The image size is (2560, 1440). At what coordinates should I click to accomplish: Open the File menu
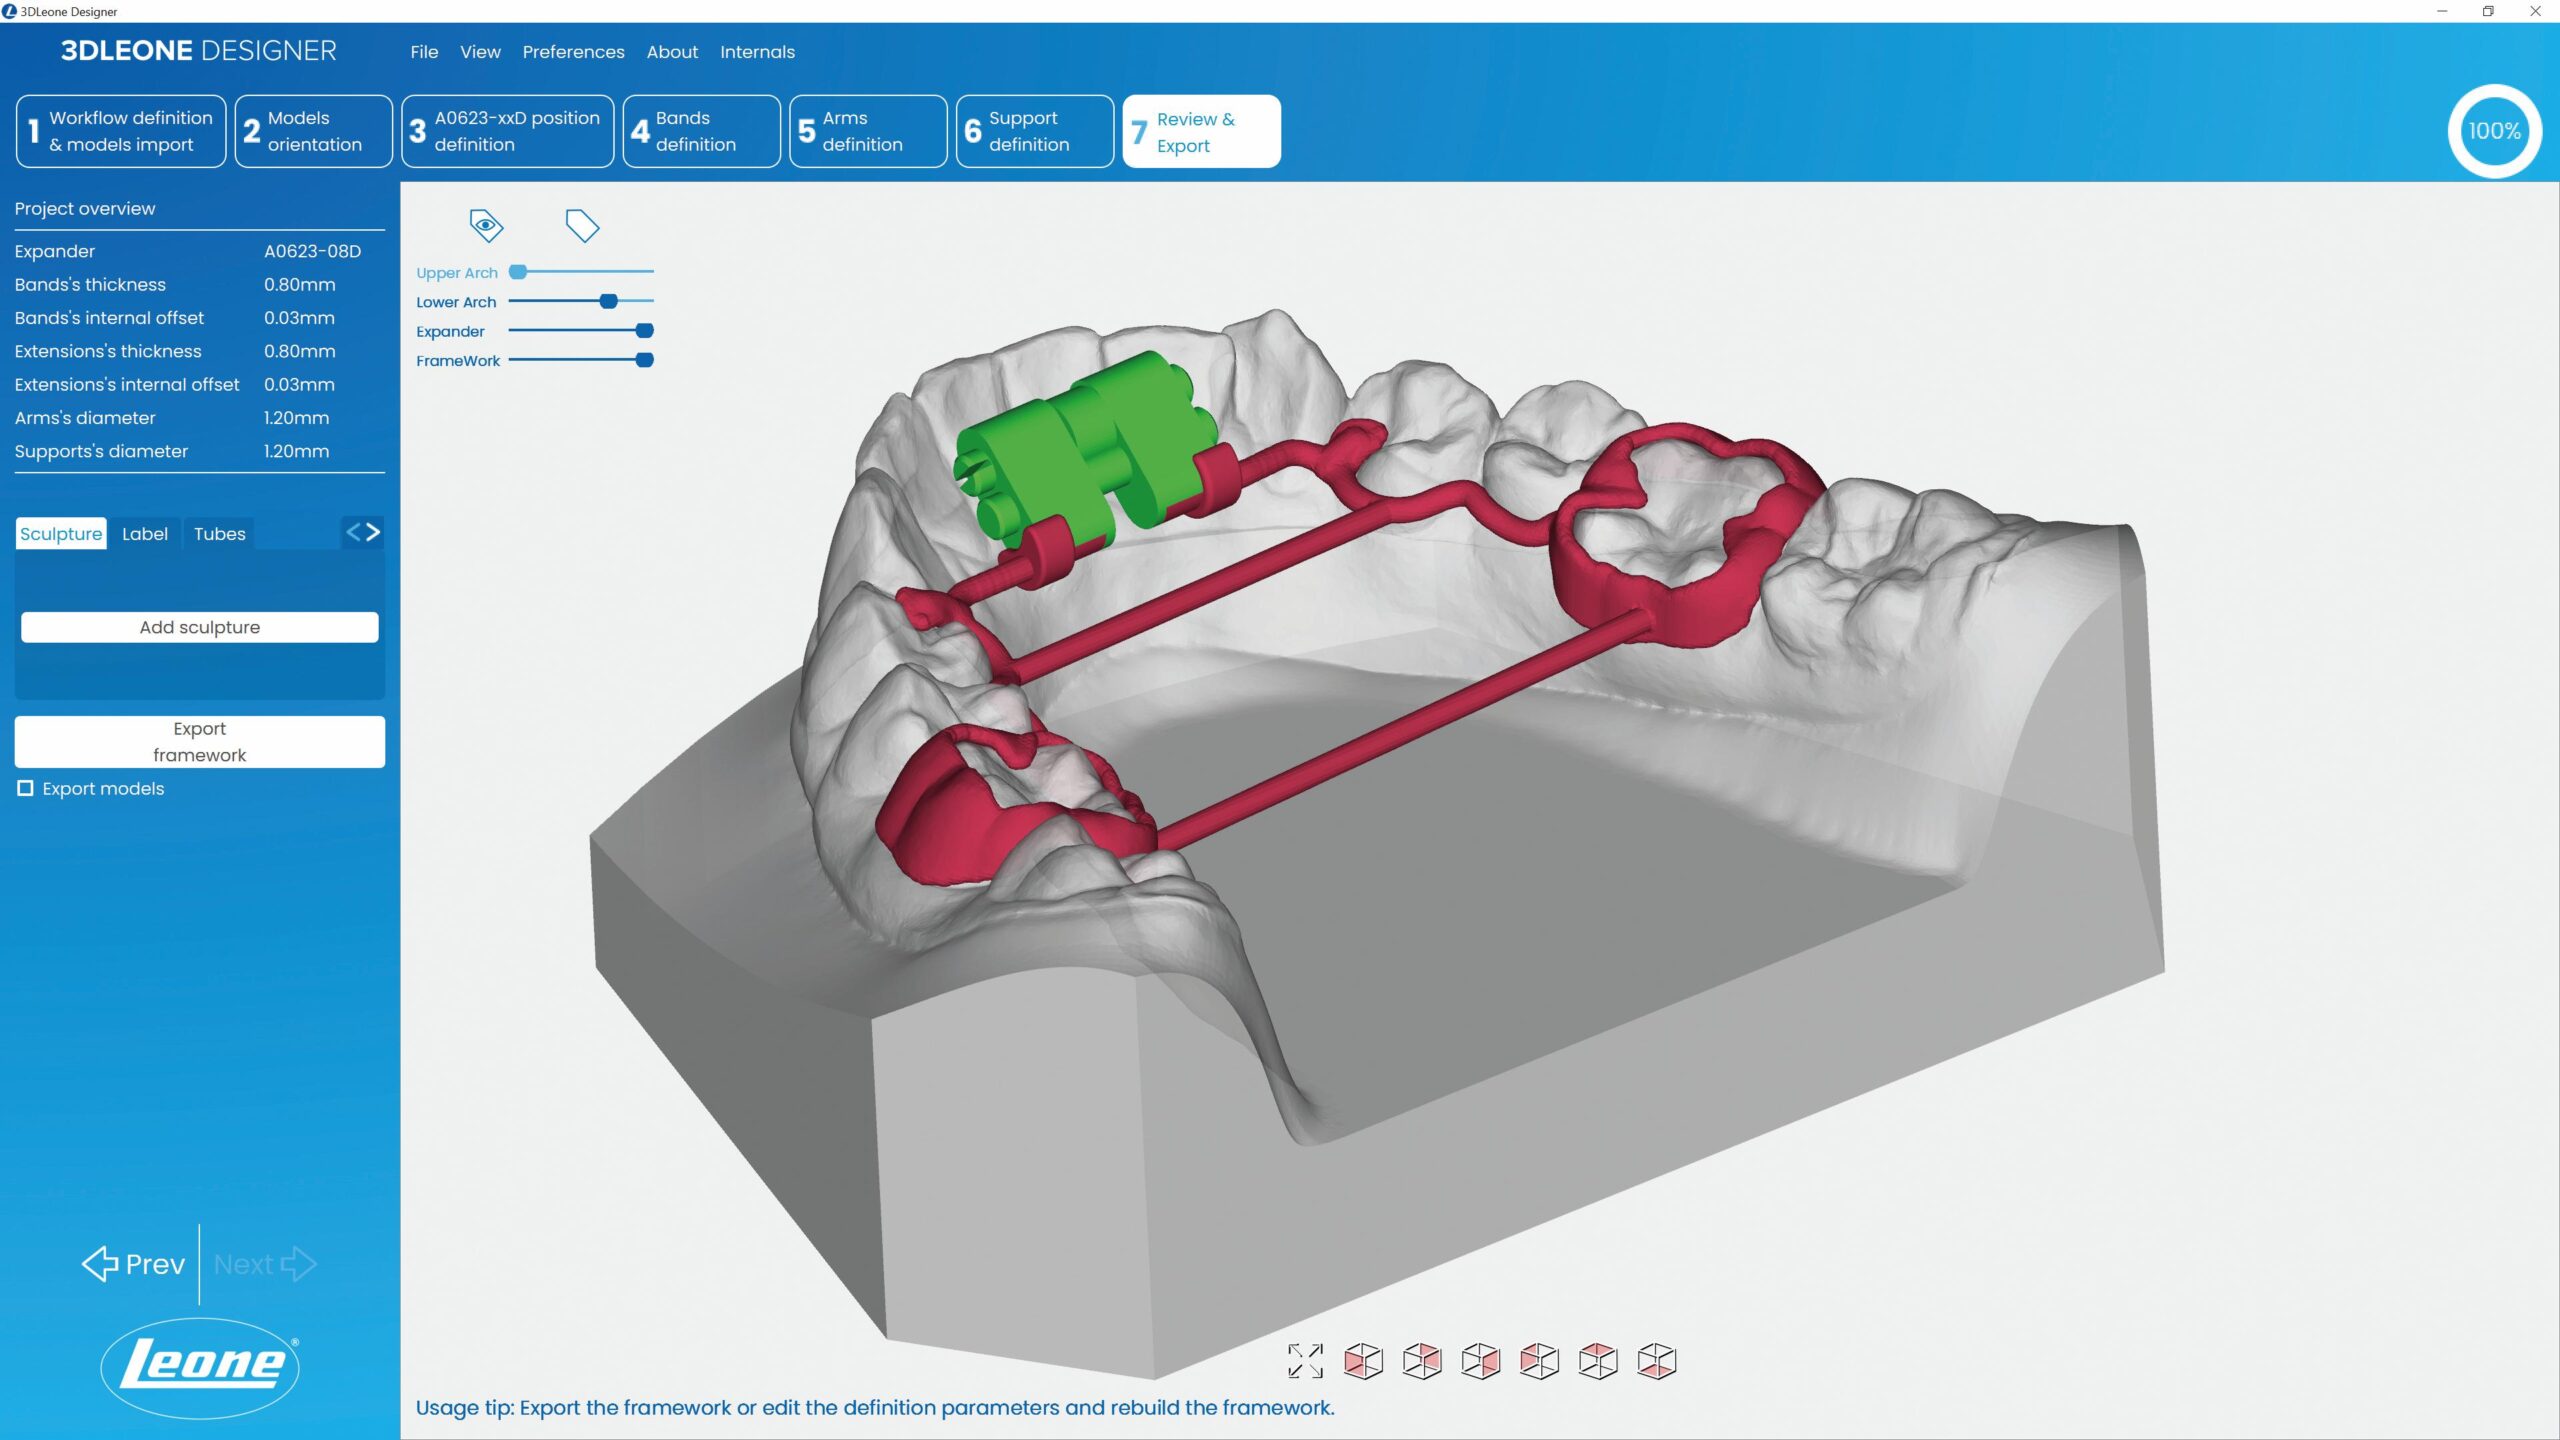pos(424,52)
